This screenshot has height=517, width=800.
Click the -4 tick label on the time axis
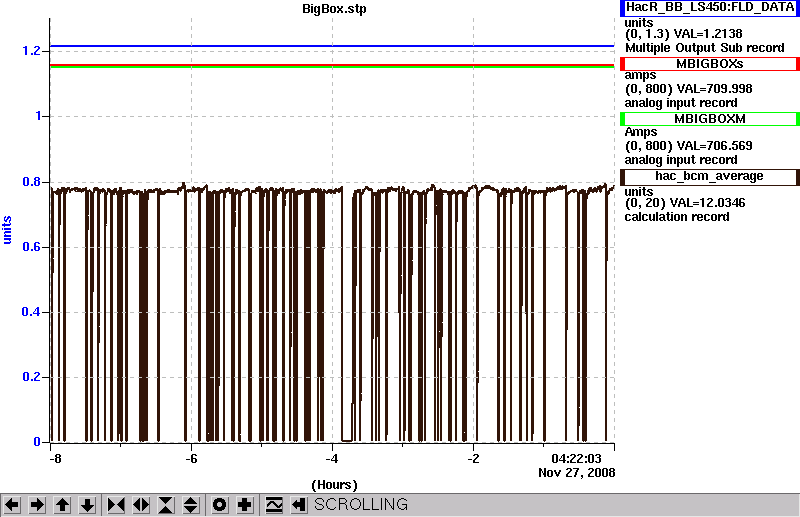(x=332, y=459)
